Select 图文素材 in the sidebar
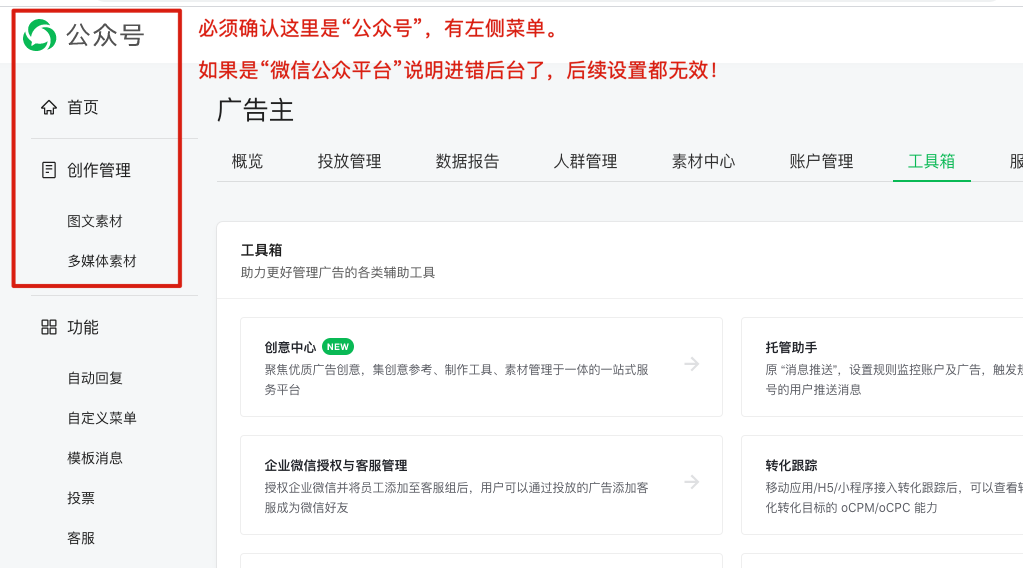 point(95,221)
